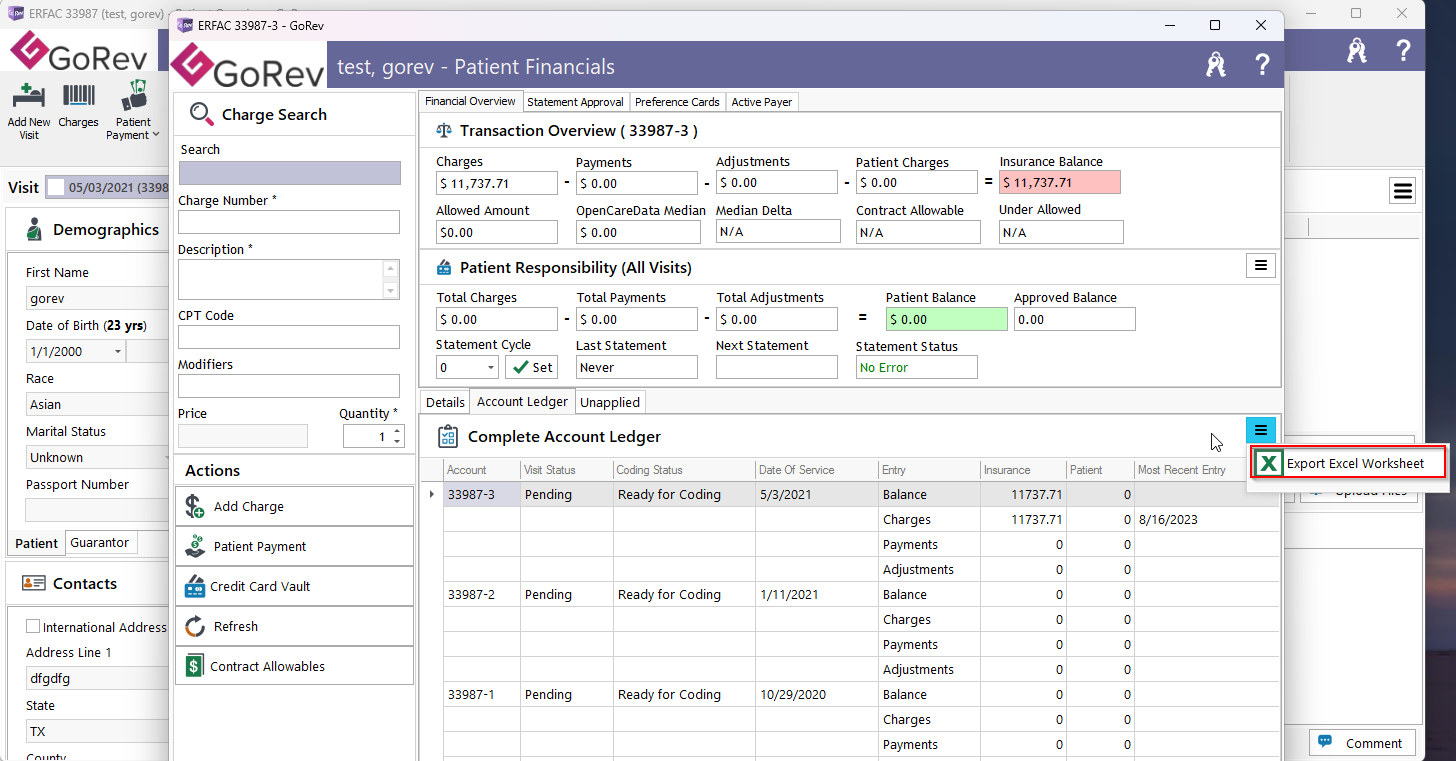
Task: Increase Quantity using up stepper arrow
Action: tap(397, 431)
